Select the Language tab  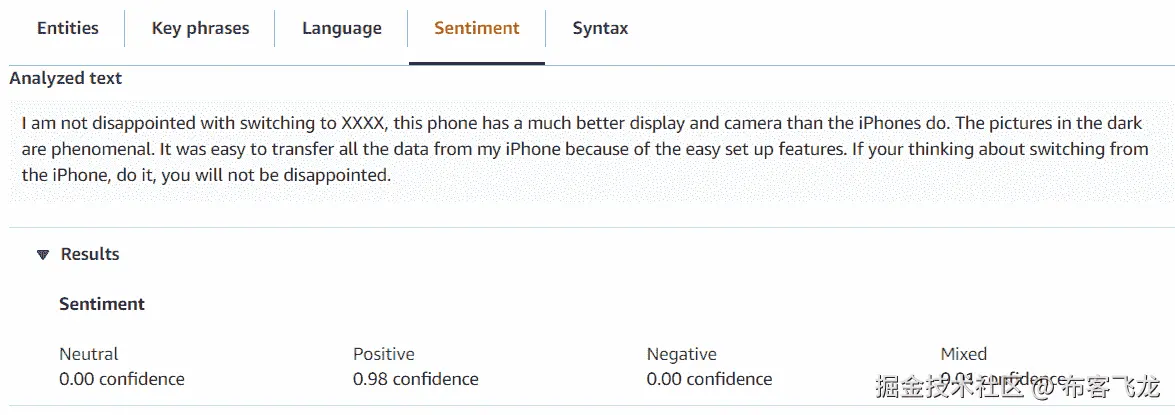point(342,28)
